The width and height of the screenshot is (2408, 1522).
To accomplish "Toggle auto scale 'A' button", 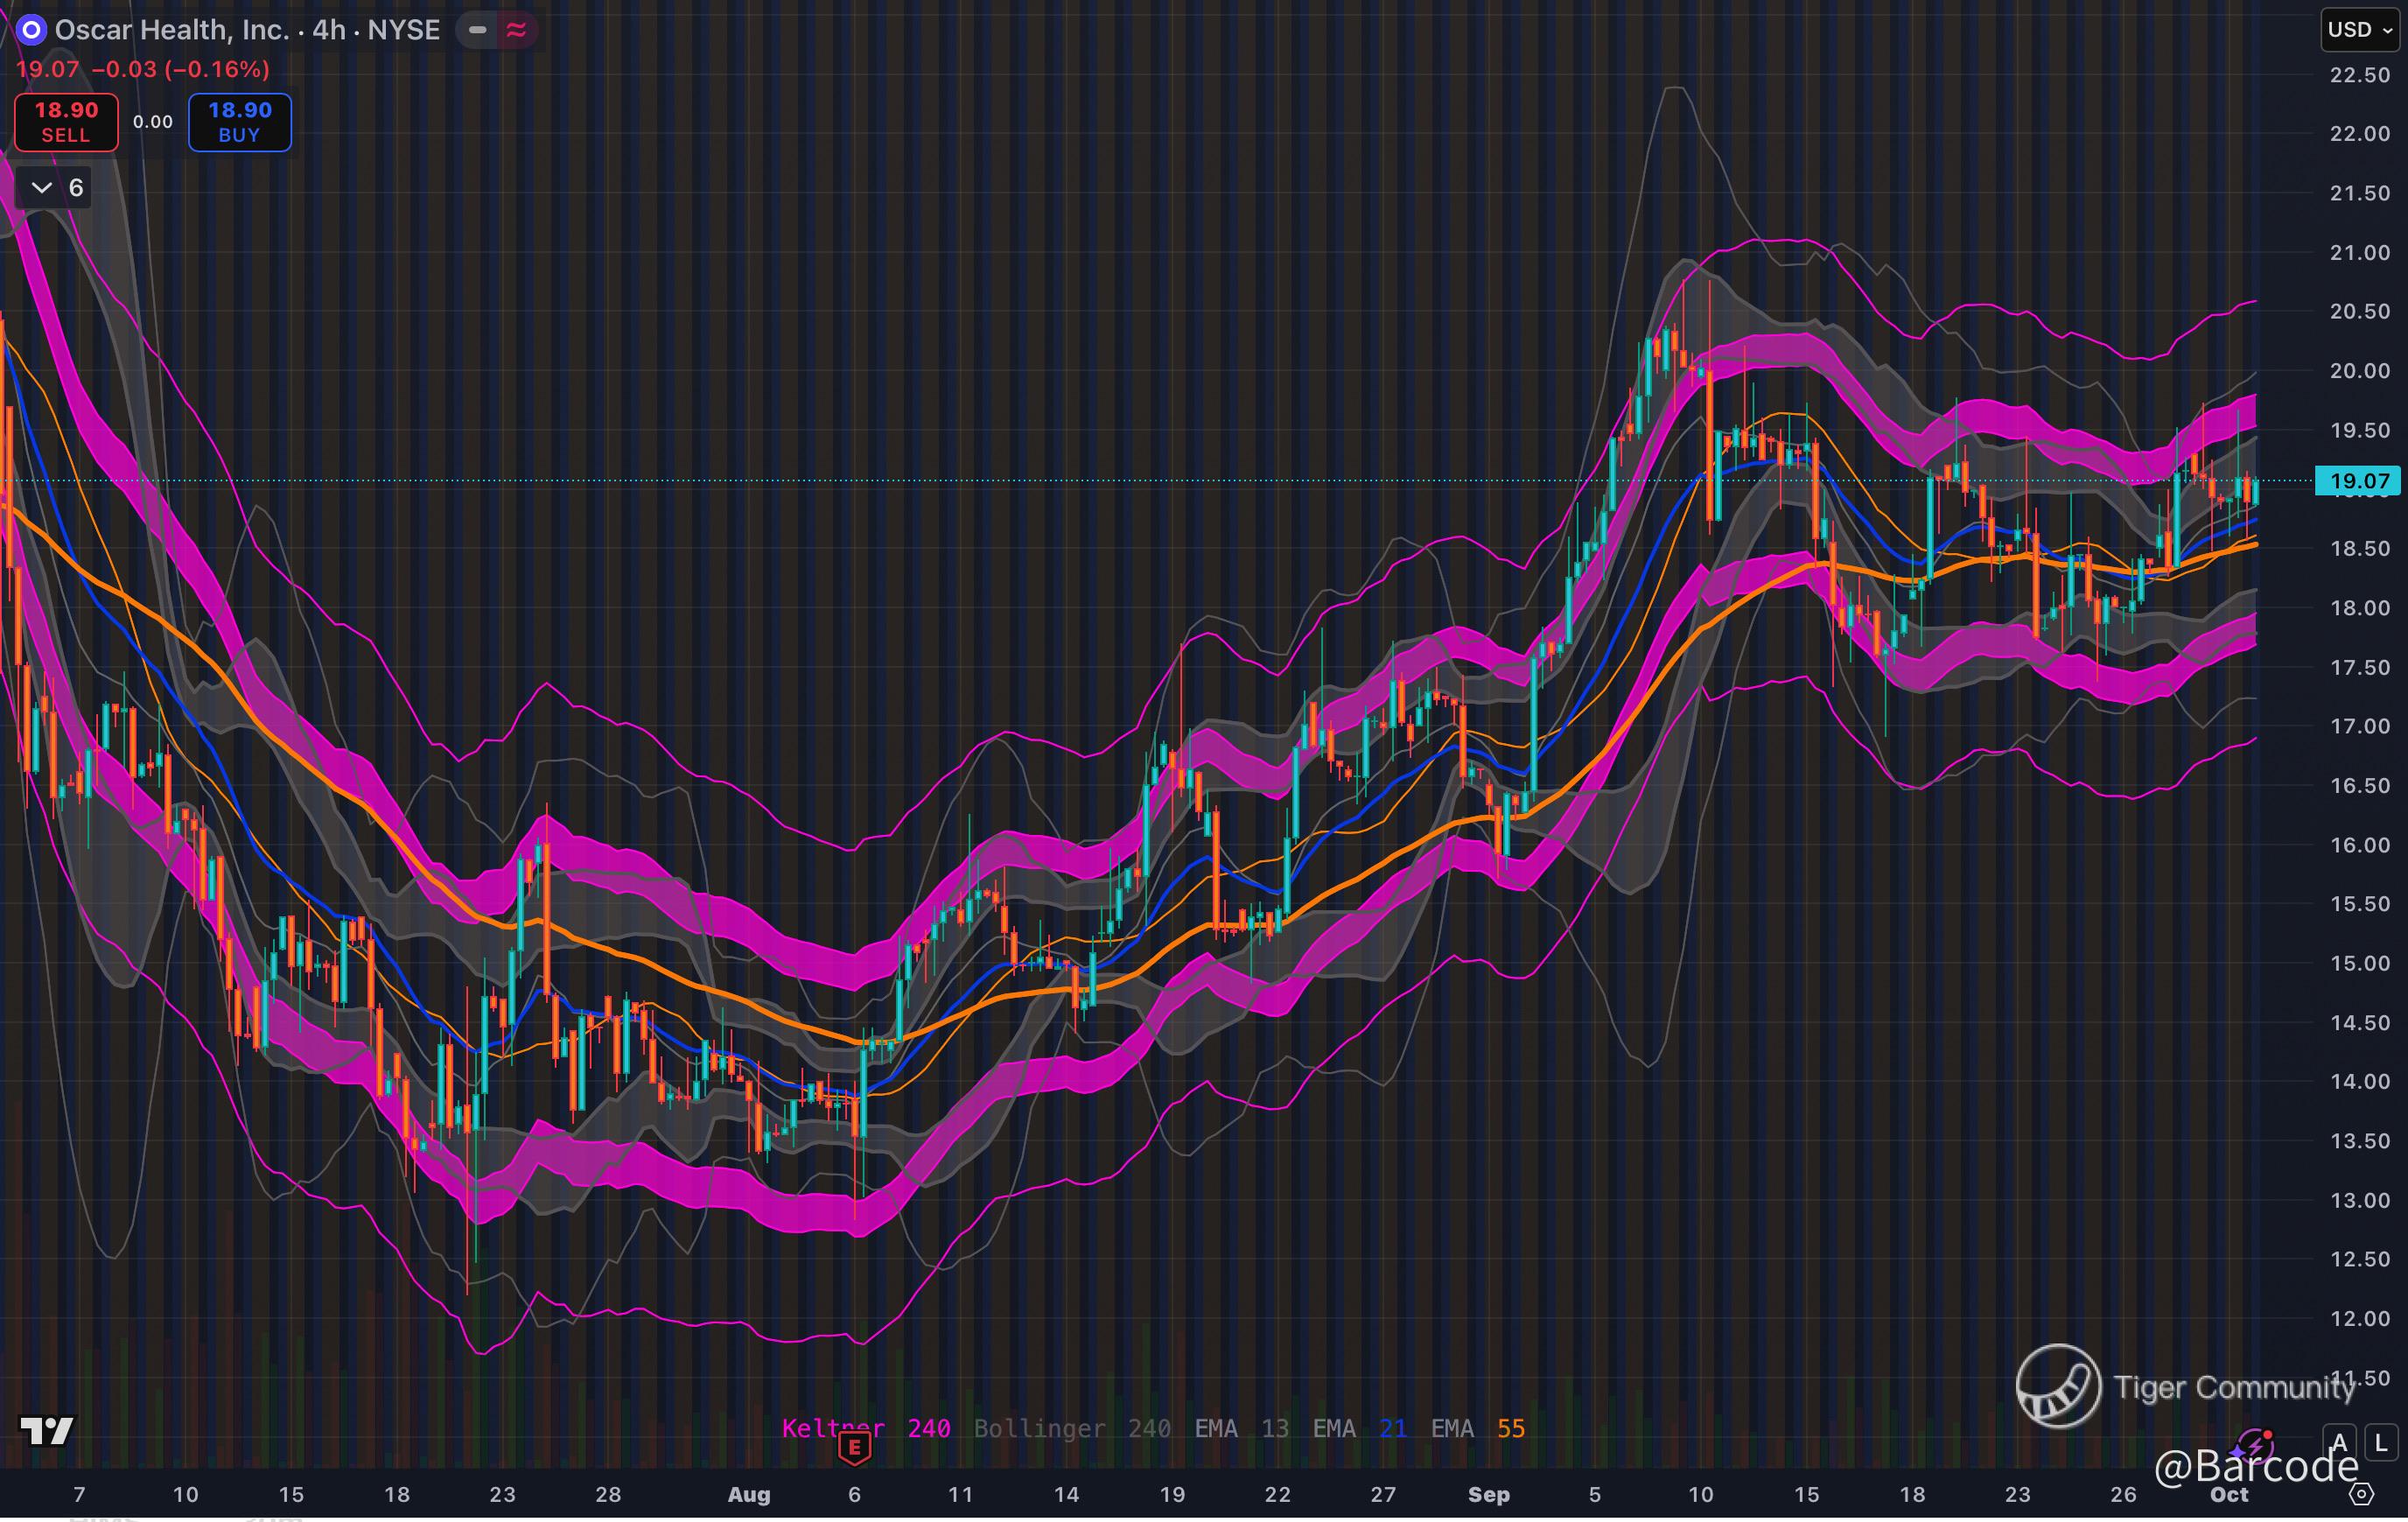I will [2339, 1443].
